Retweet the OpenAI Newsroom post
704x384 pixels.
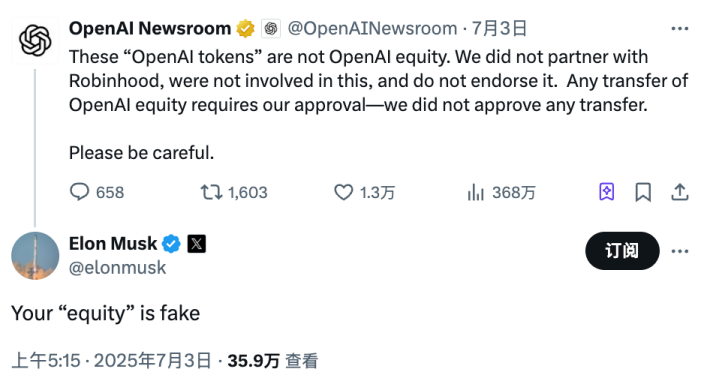[x=234, y=192]
